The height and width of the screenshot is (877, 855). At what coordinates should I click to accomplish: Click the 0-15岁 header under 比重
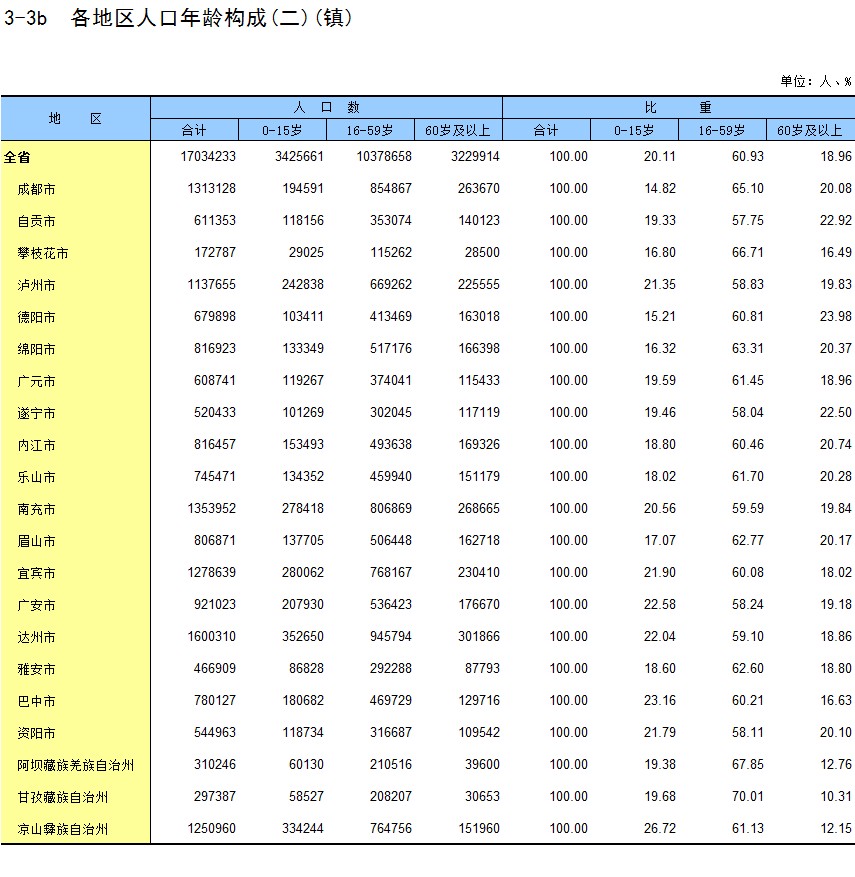click(x=634, y=130)
